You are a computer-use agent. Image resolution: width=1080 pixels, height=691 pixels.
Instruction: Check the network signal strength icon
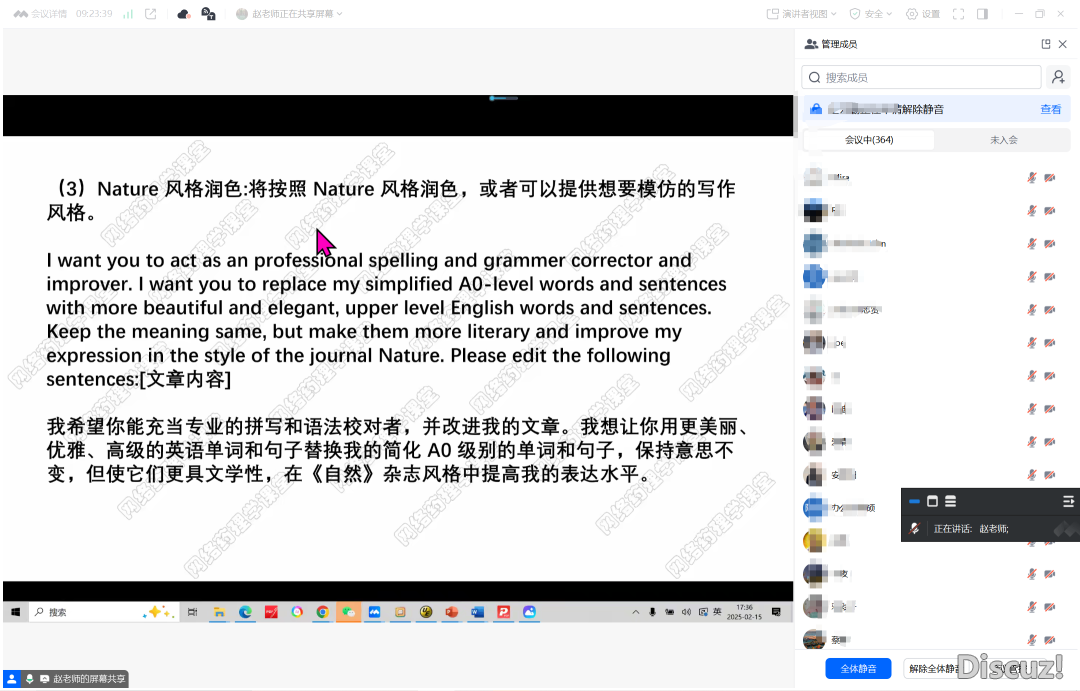pyautogui.click(x=128, y=14)
